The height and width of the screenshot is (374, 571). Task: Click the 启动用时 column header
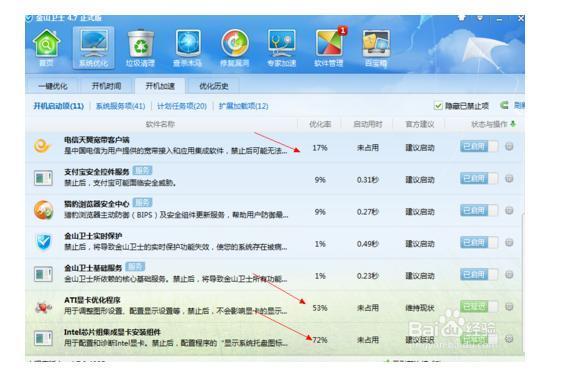368,124
